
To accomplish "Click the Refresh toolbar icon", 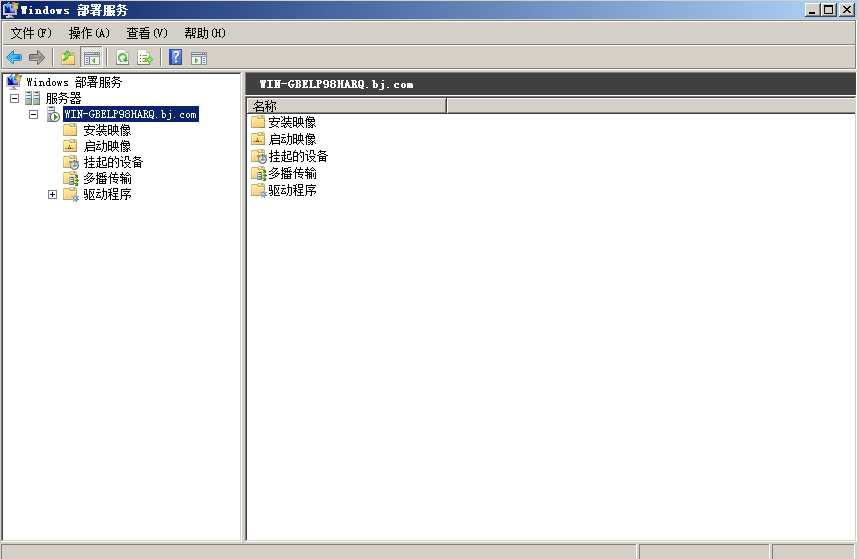I will [x=123, y=57].
